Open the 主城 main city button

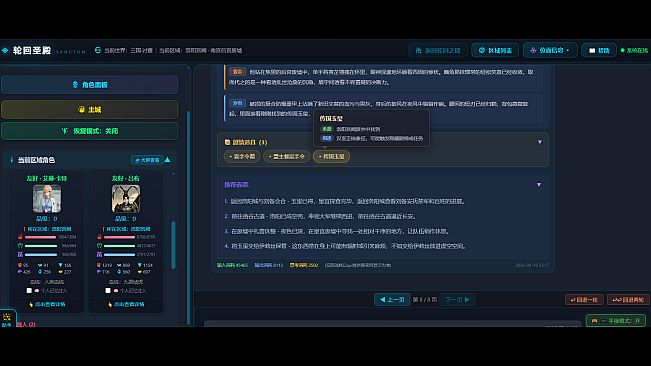(x=90, y=110)
